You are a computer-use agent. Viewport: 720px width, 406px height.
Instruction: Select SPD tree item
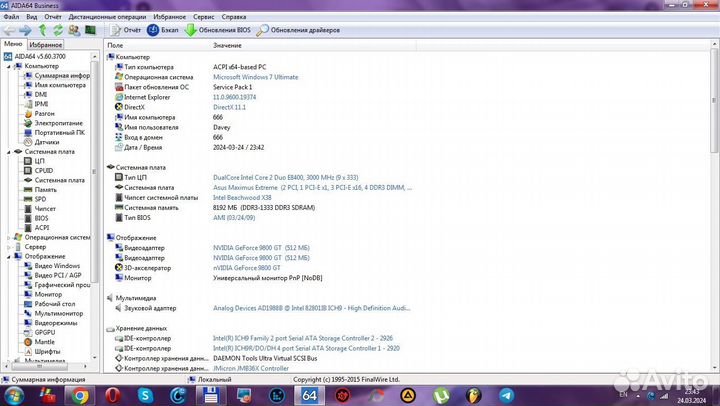pyautogui.click(x=35, y=199)
